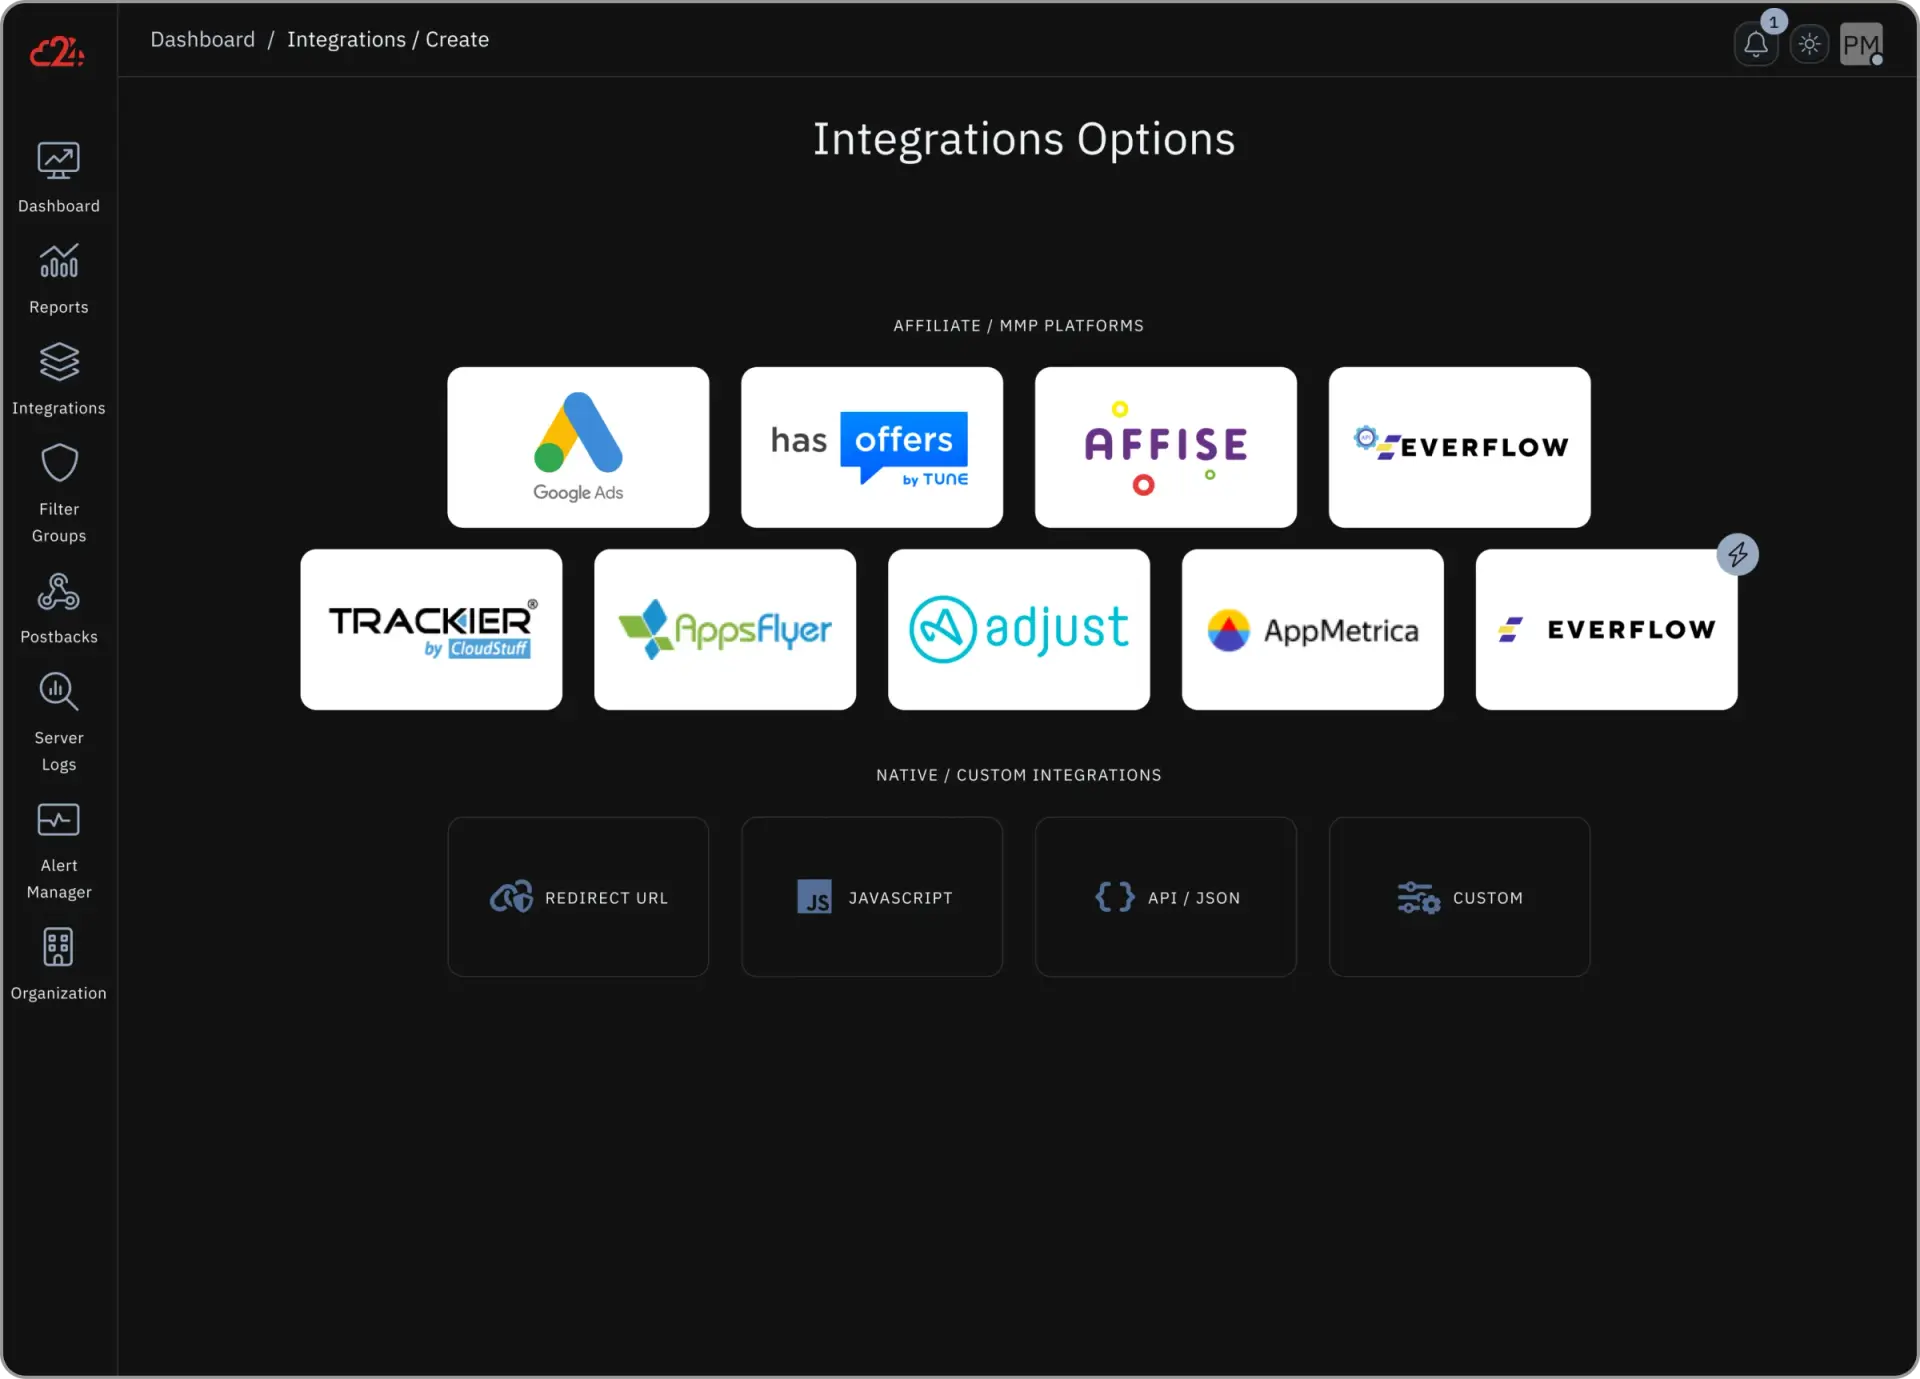The height and width of the screenshot is (1379, 1920).
Task: Open Organization in sidebar
Action: pos(59,964)
